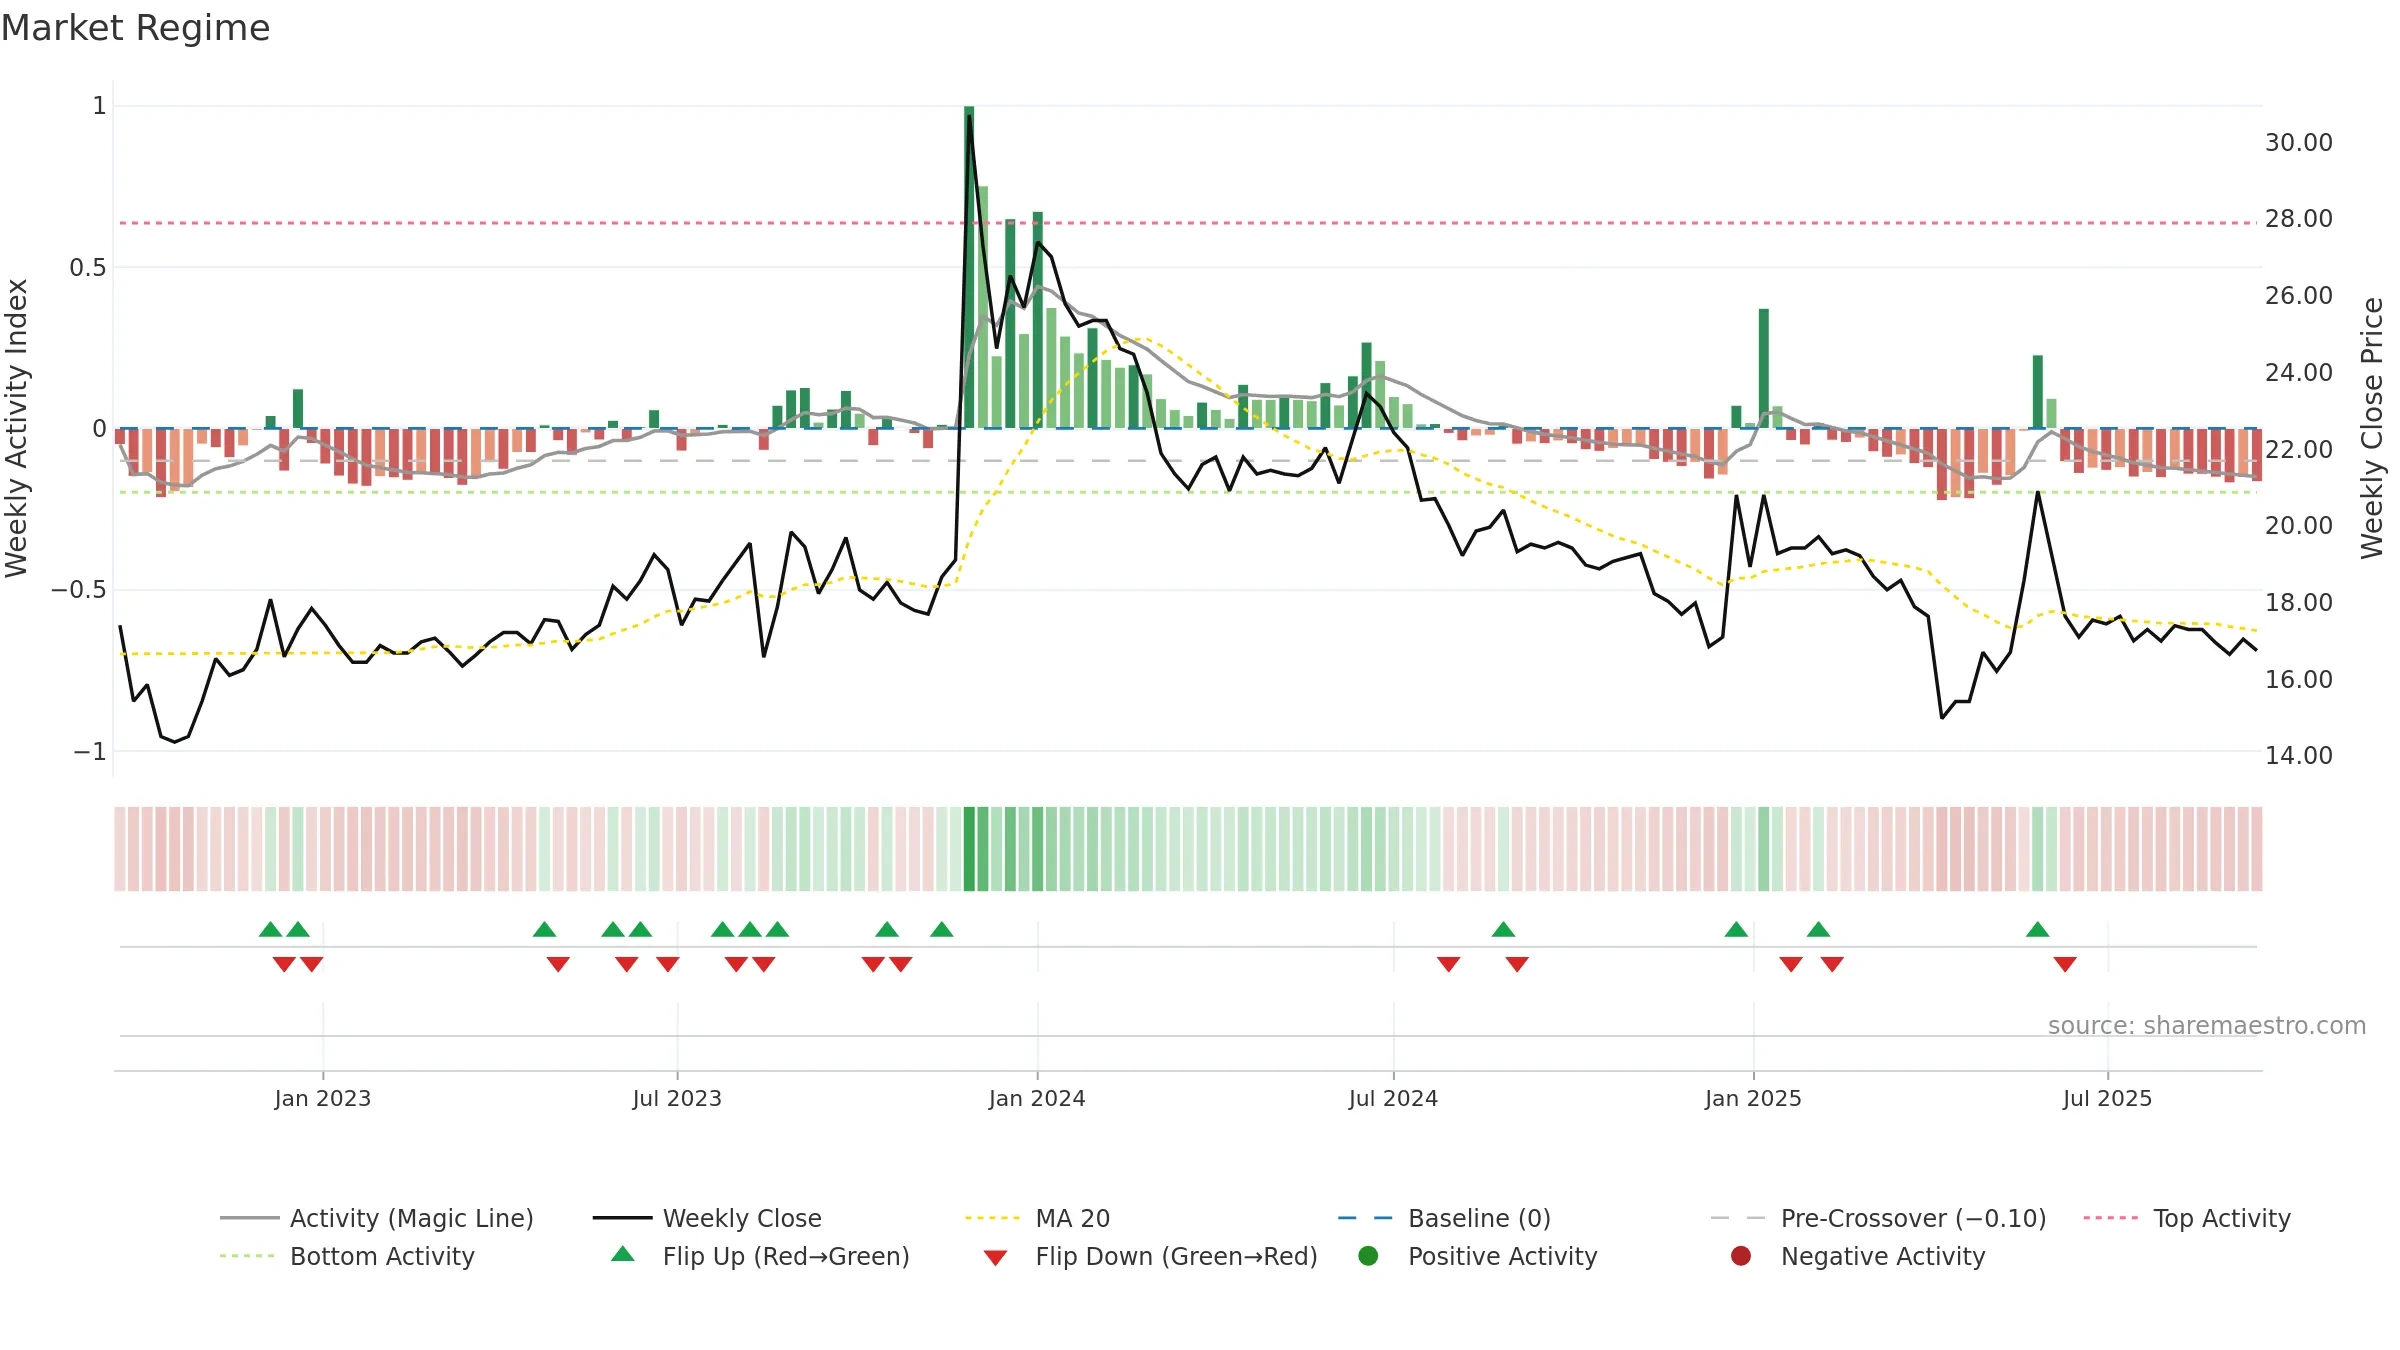Click the 14.00 price axis label
The image size is (2400, 1350).
point(2298,756)
